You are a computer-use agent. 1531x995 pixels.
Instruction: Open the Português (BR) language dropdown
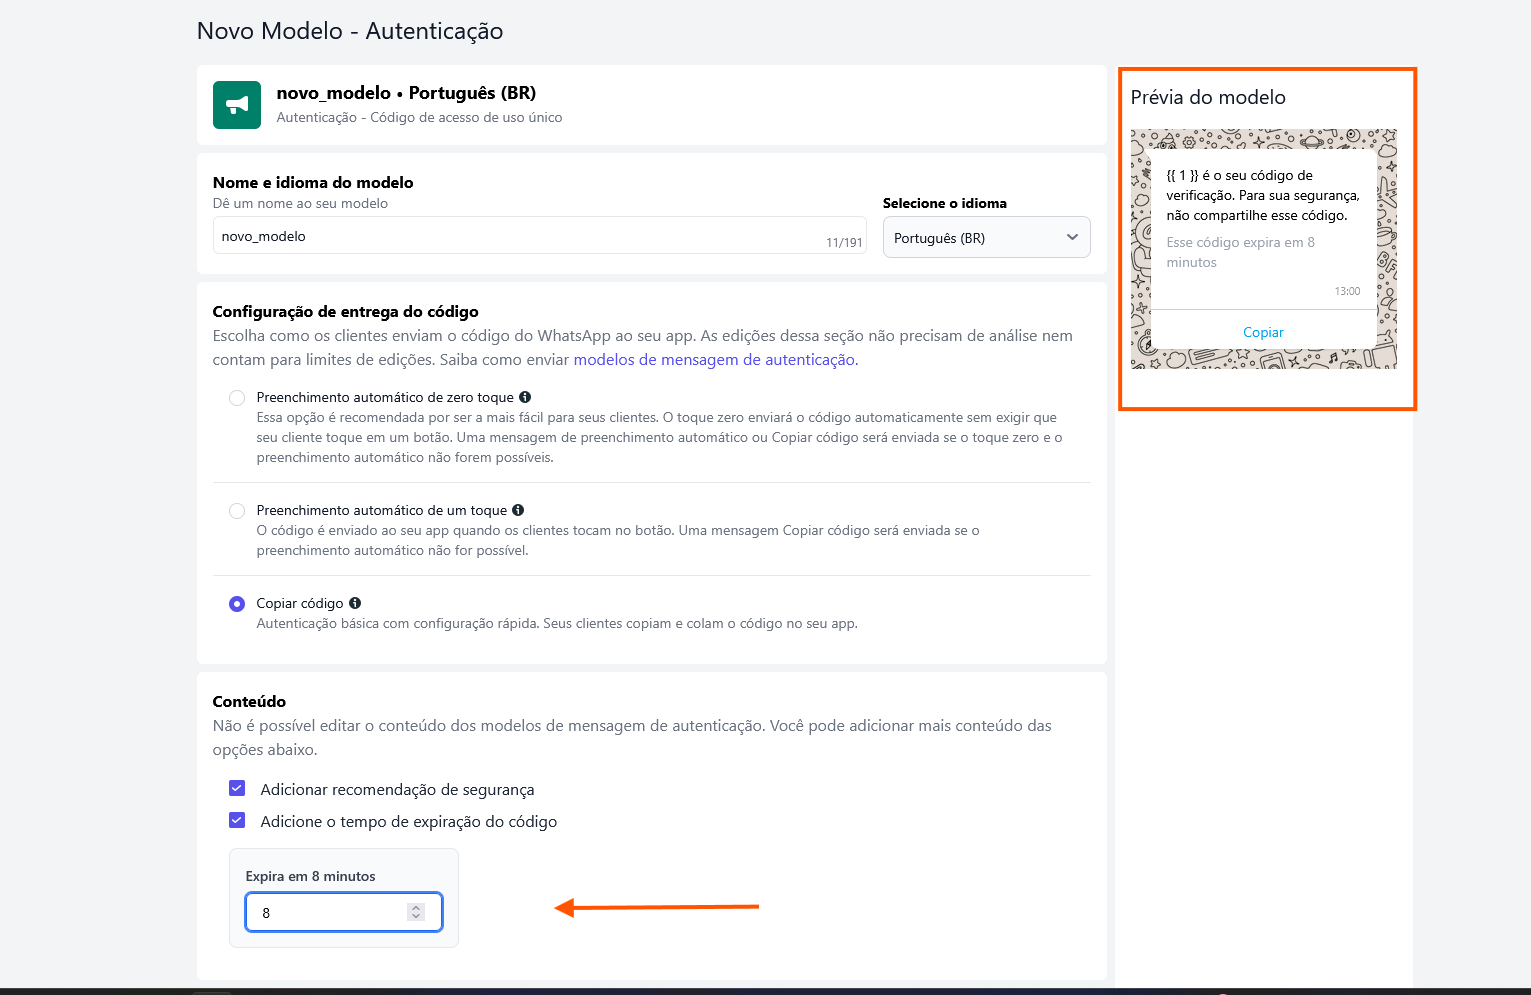(986, 238)
